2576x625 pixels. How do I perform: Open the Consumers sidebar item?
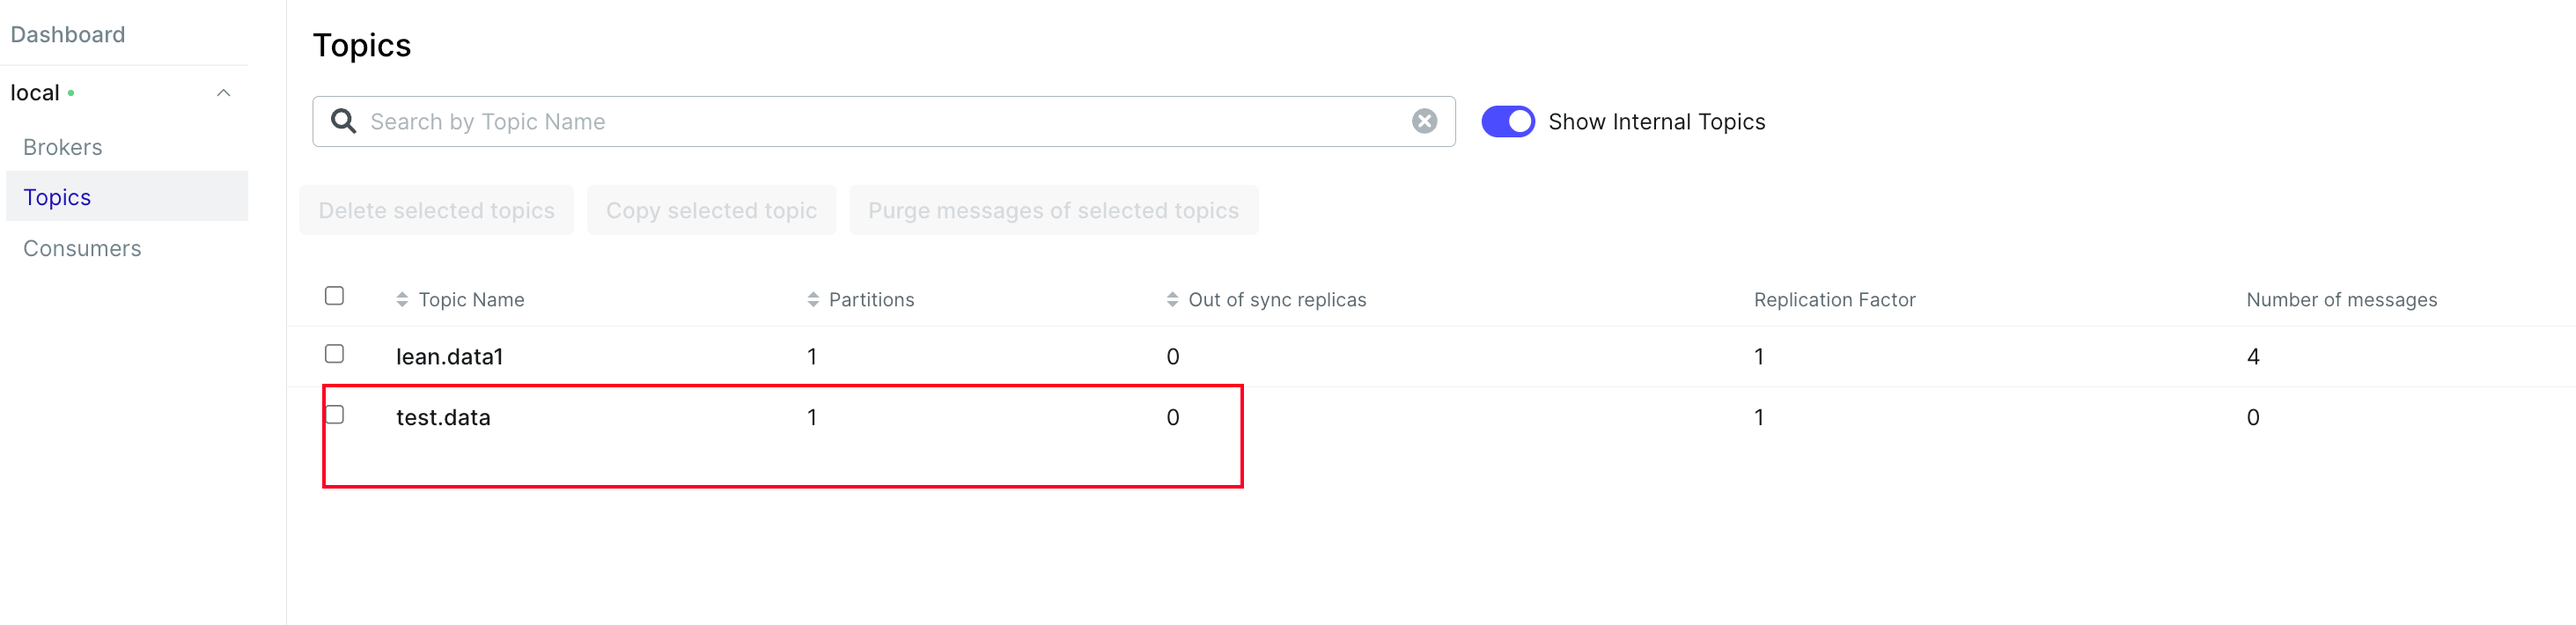(82, 248)
